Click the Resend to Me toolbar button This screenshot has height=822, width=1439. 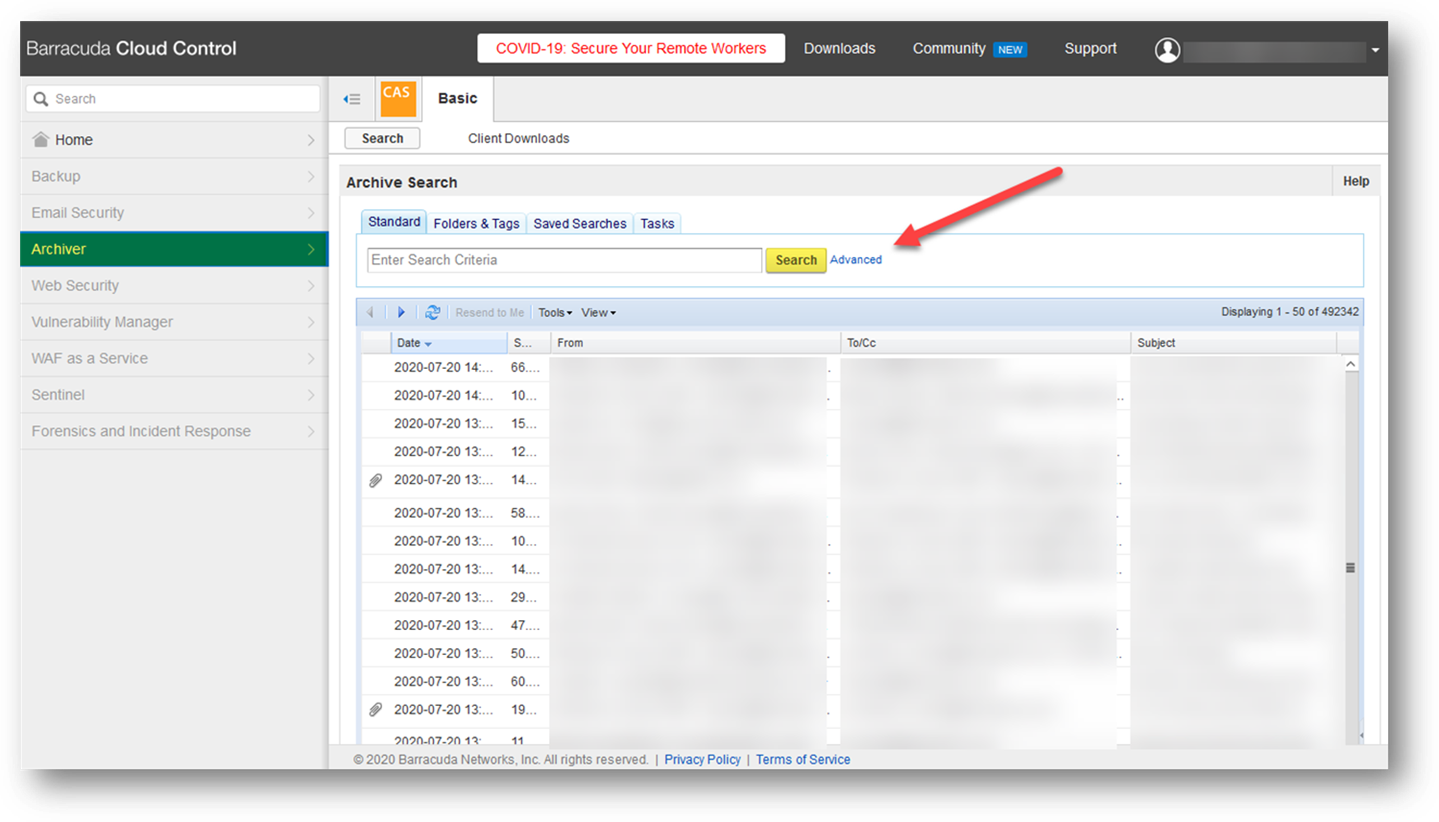coord(489,312)
